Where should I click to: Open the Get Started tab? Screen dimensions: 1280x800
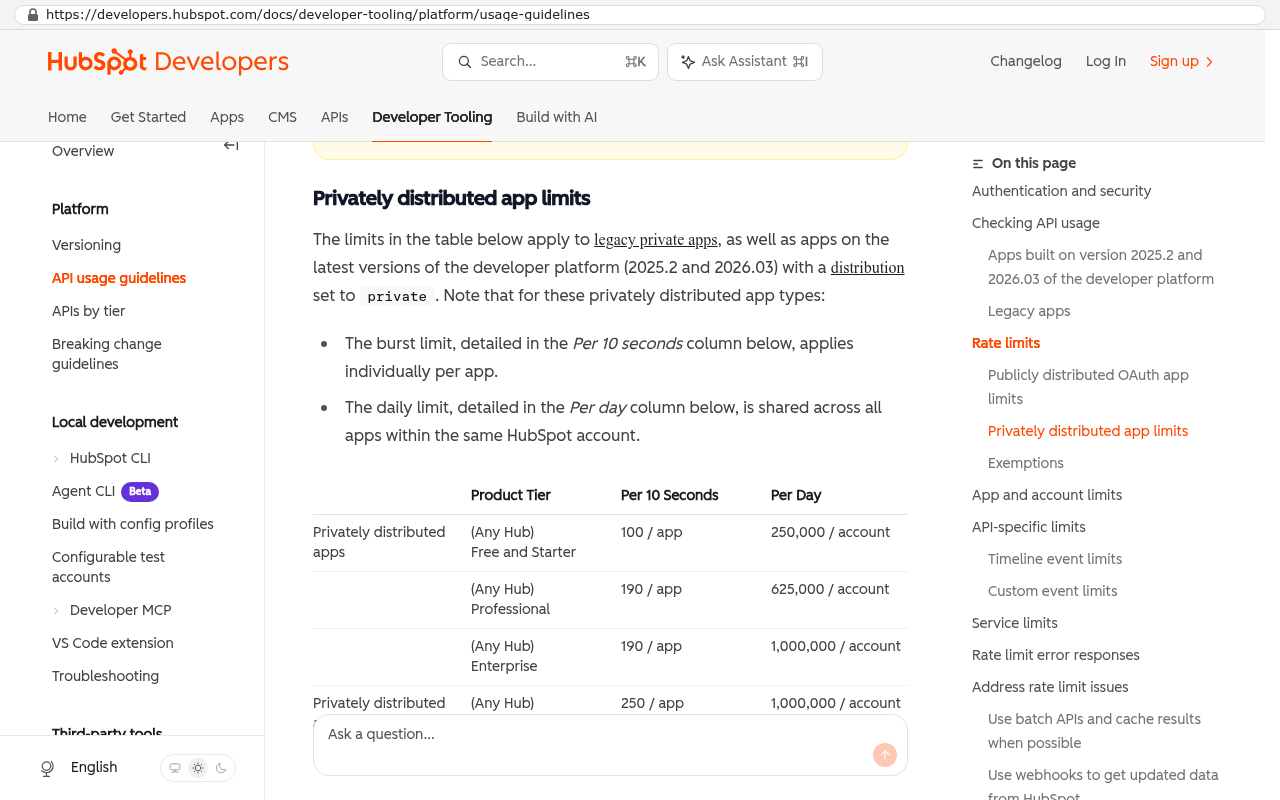148,117
